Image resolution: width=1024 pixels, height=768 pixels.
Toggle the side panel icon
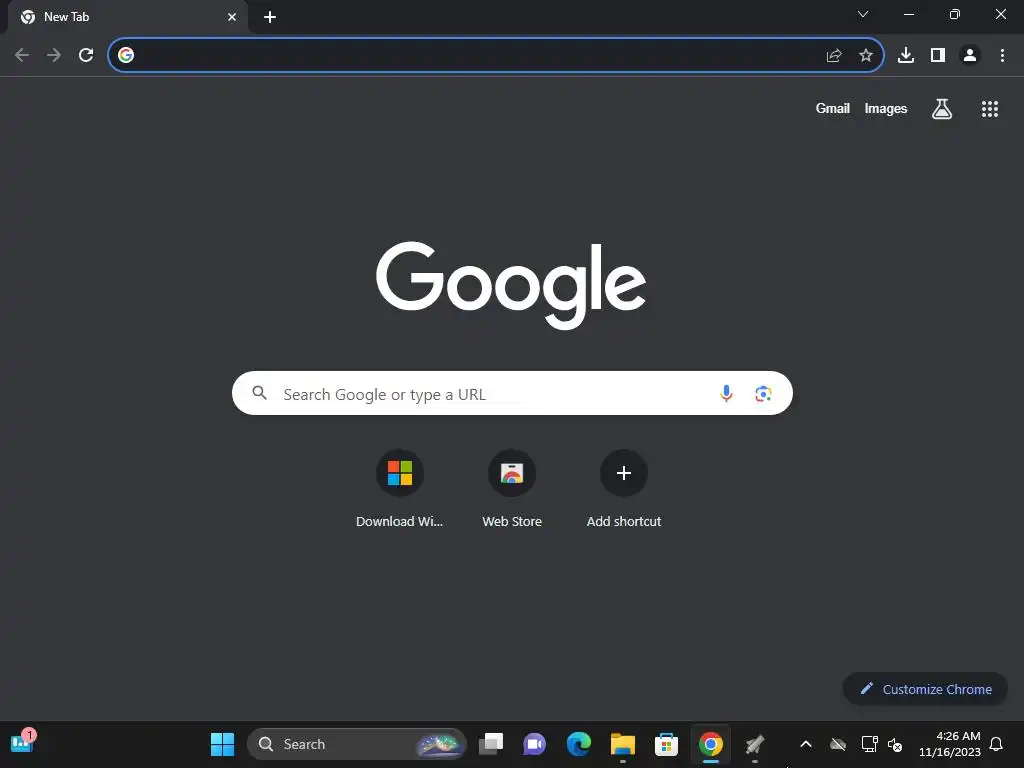[x=938, y=55]
